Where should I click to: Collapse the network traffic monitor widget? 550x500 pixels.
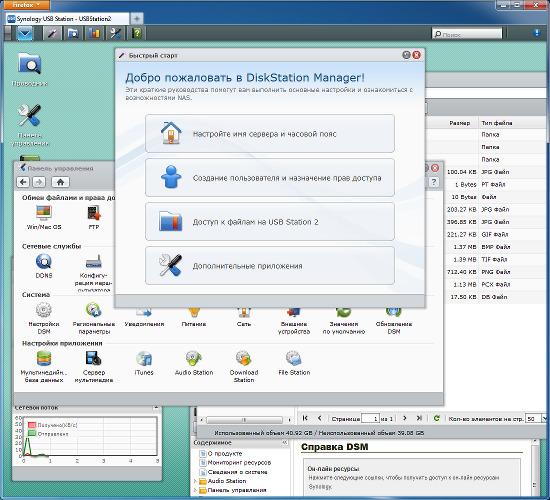tap(156, 408)
